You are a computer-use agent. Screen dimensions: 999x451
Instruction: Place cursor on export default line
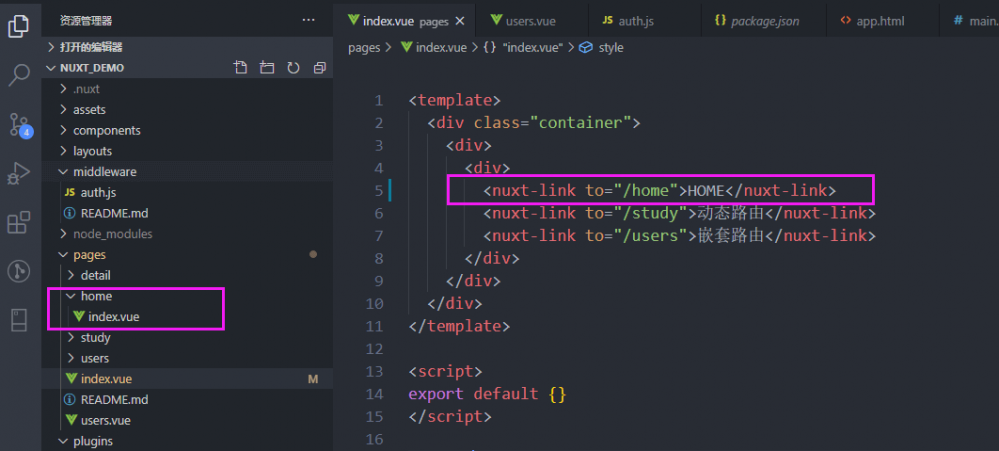[487, 394]
